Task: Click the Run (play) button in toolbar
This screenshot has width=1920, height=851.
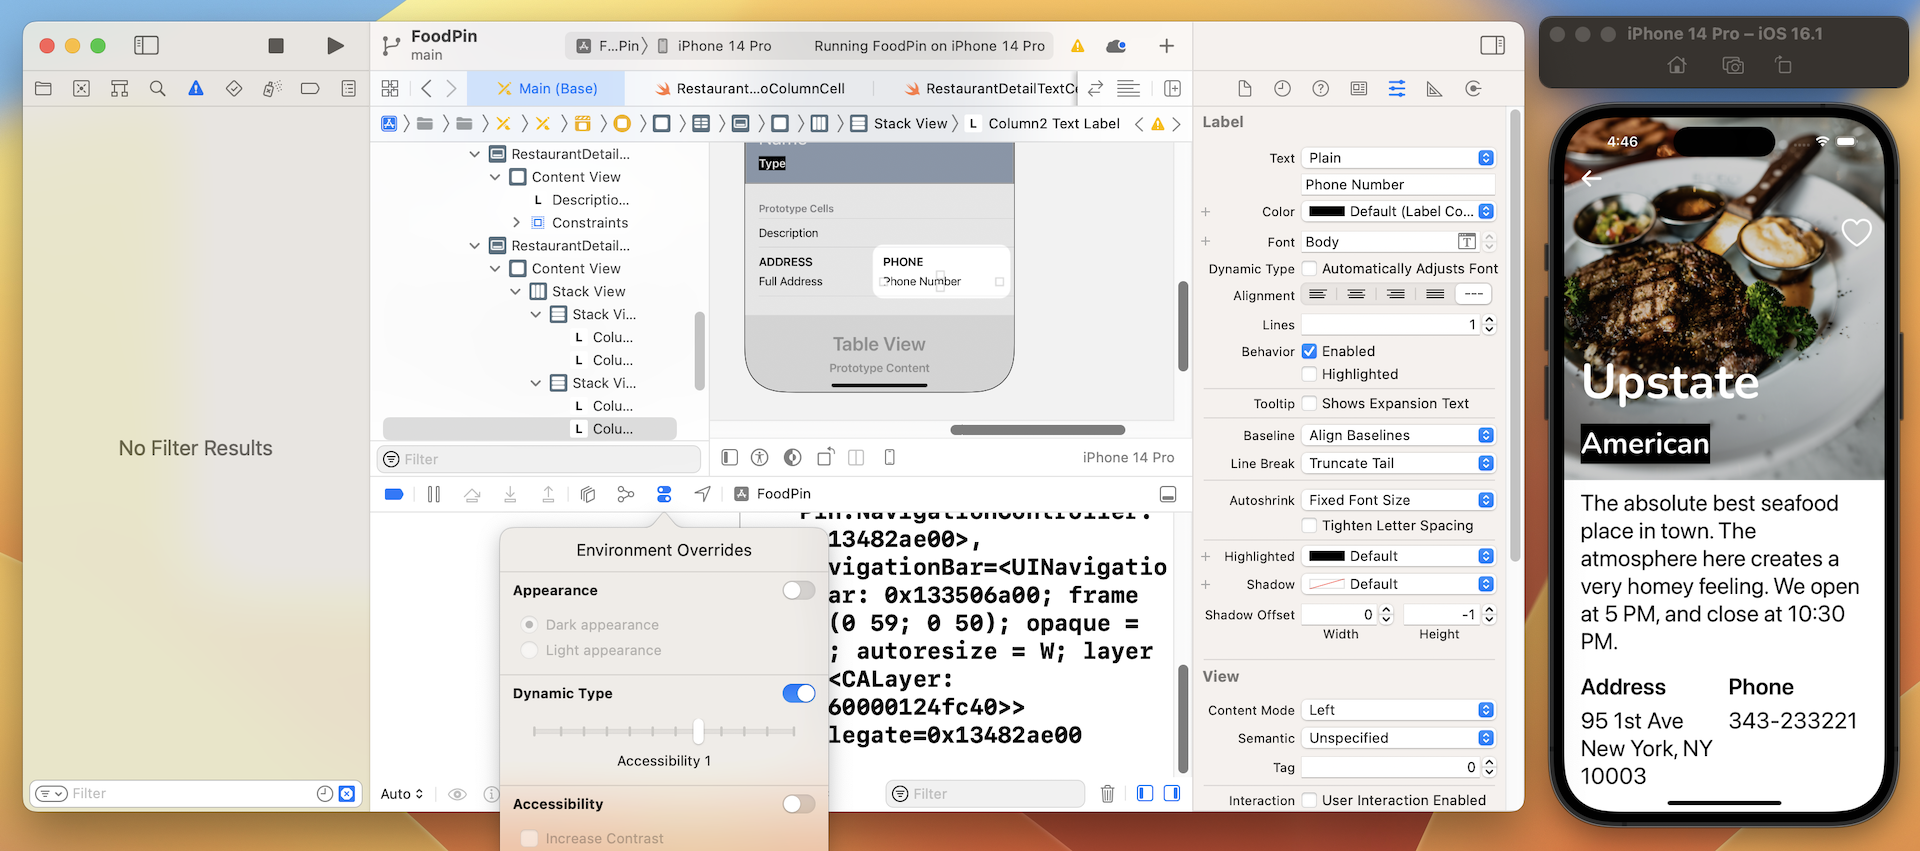Action: (335, 46)
